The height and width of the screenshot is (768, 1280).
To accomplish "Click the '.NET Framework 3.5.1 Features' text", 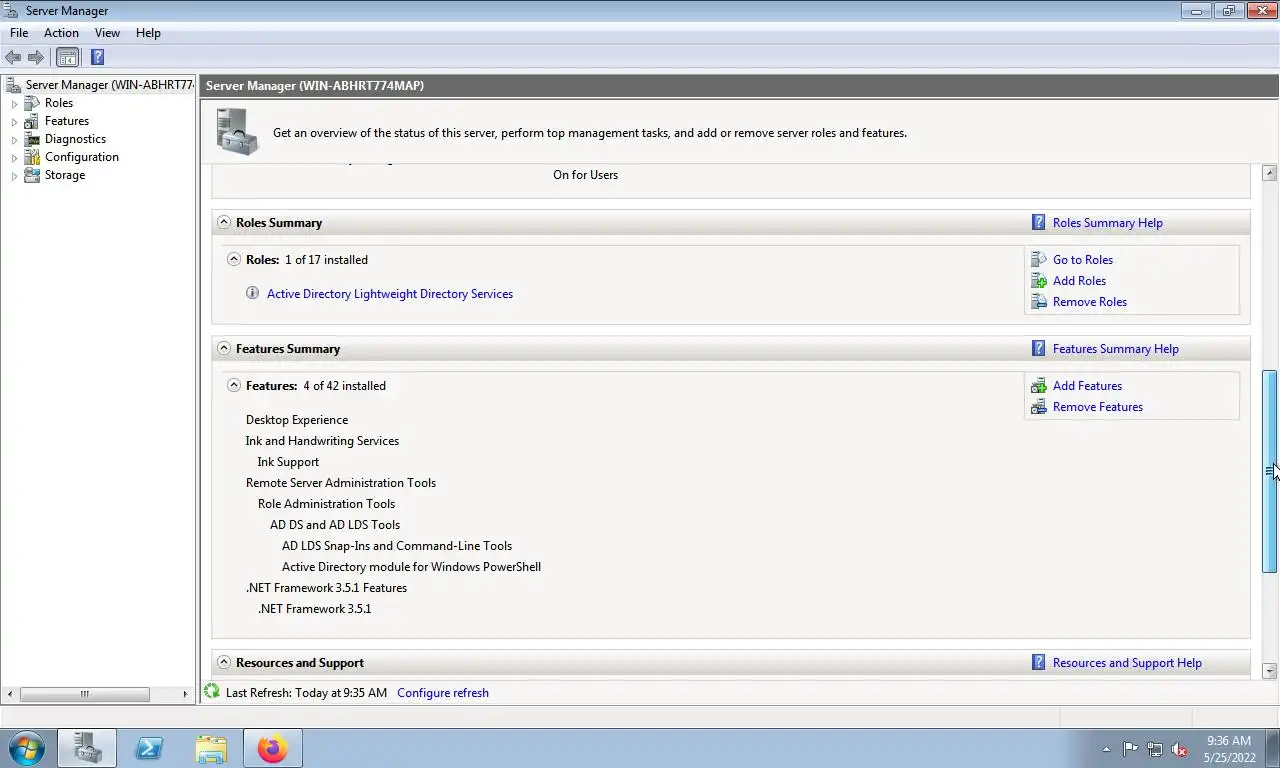I will (326, 588).
